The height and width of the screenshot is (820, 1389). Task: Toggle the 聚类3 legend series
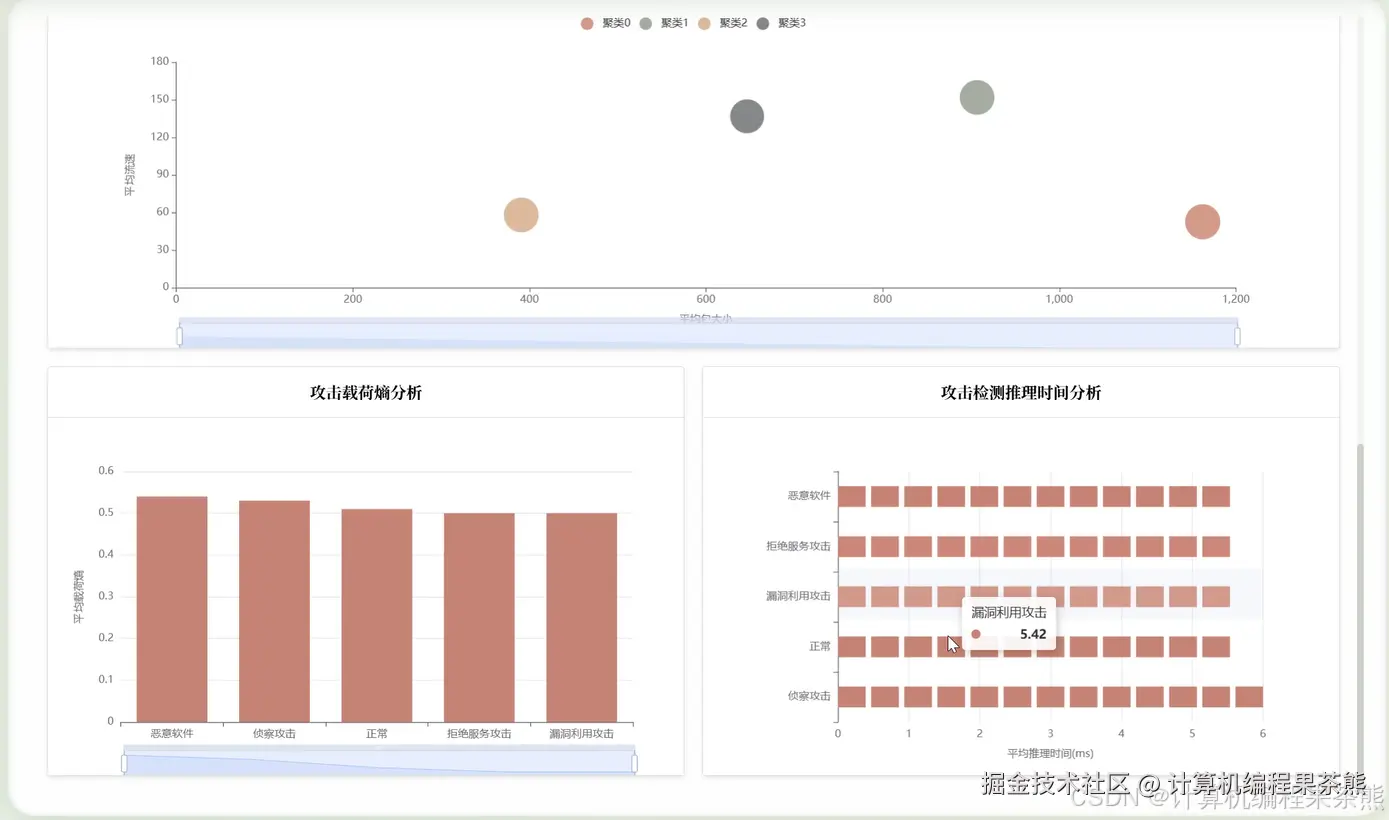point(781,23)
